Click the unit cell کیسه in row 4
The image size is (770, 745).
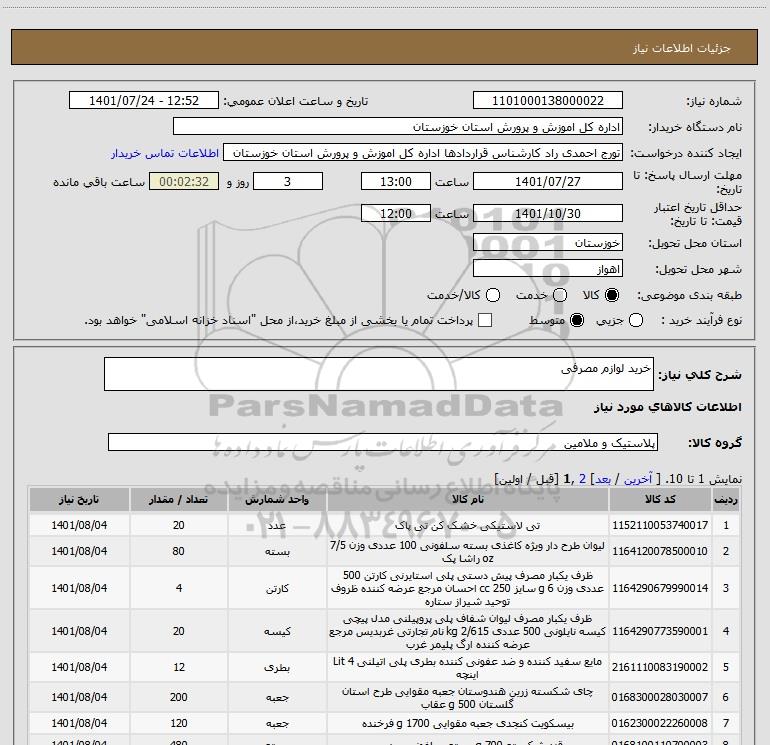click(x=277, y=631)
